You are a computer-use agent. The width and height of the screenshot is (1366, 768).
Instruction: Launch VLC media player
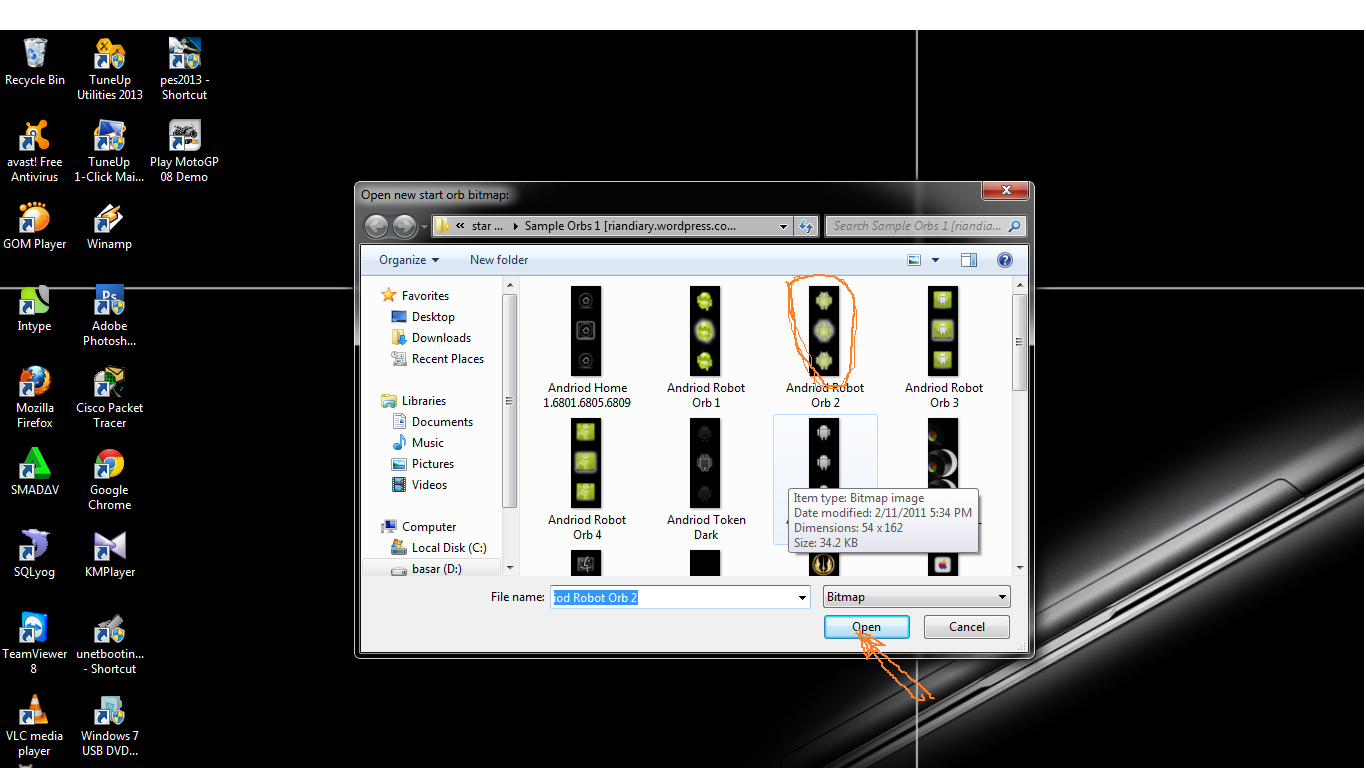(x=34, y=712)
